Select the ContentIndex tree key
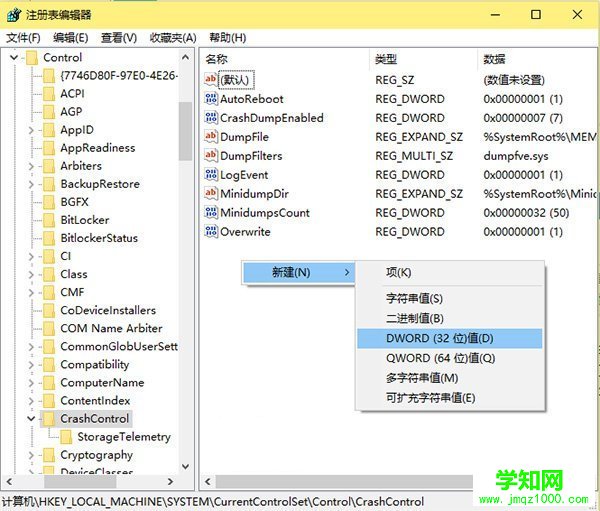The width and height of the screenshot is (600, 511). tap(95, 401)
